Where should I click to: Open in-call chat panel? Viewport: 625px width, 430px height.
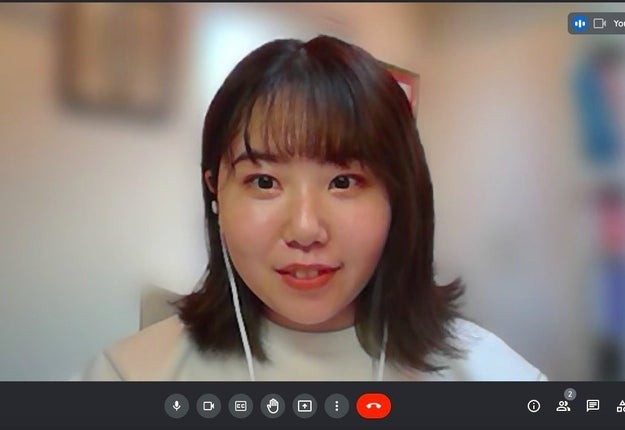point(593,406)
